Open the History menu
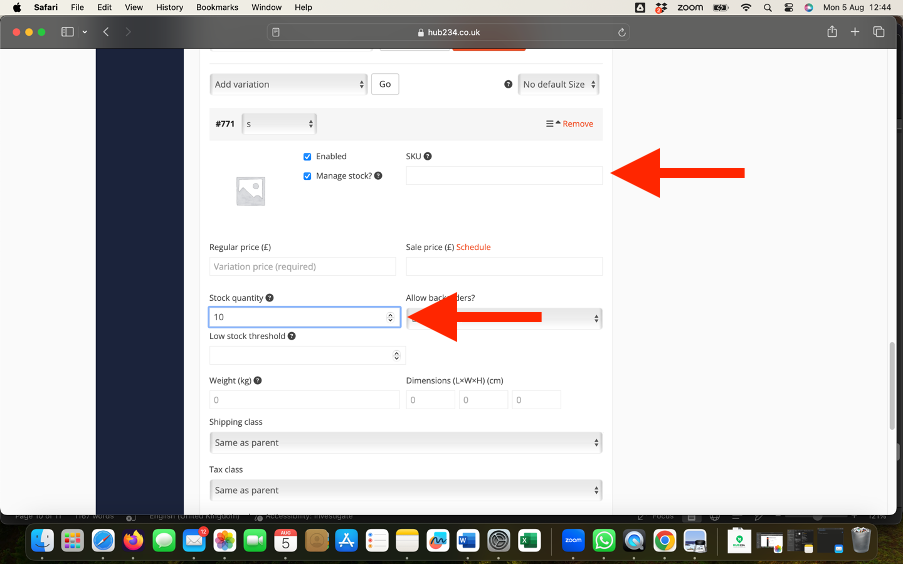The height and width of the screenshot is (564, 904). point(169,7)
